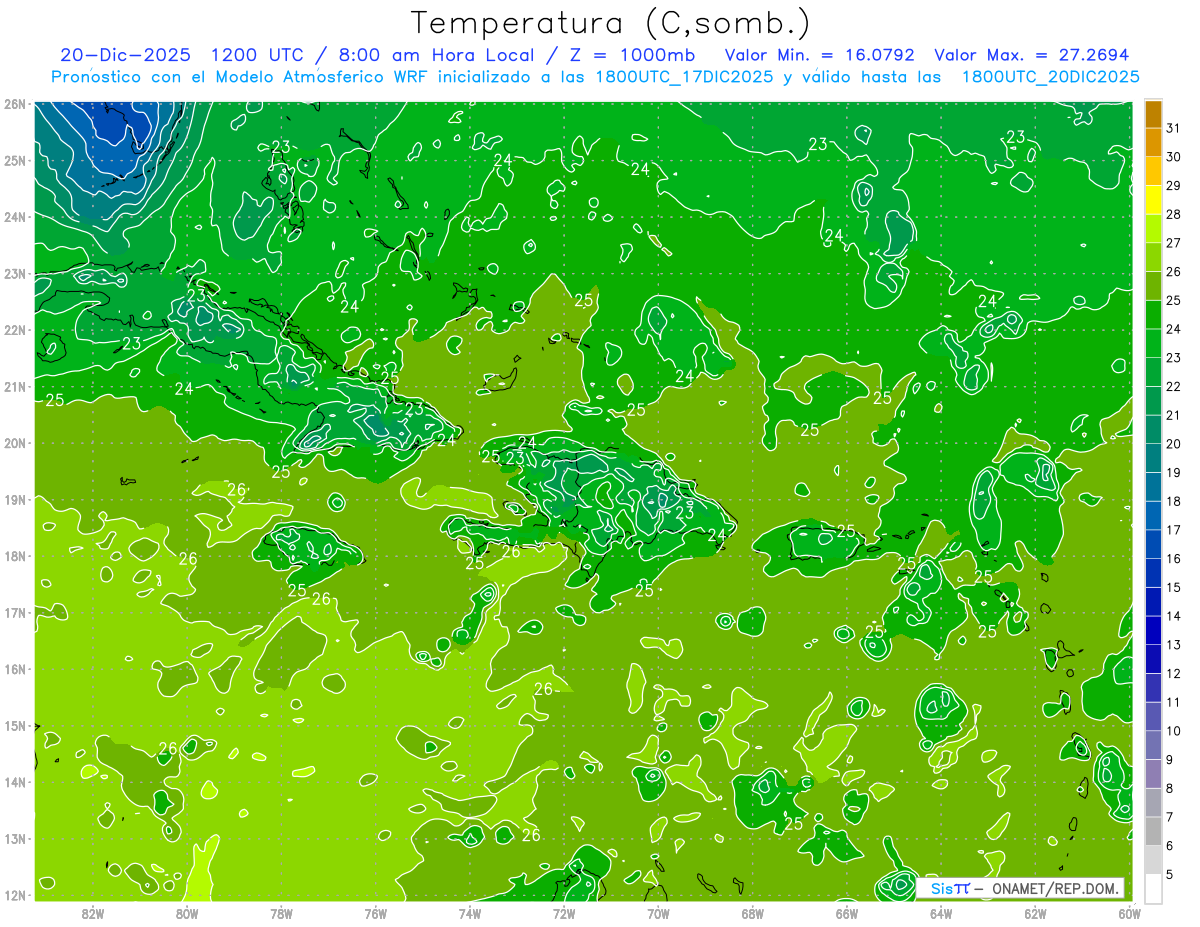Image resolution: width=1200 pixels, height=927 pixels.
Task: Click the 25N latitude axis label
Action: click(x=14, y=160)
